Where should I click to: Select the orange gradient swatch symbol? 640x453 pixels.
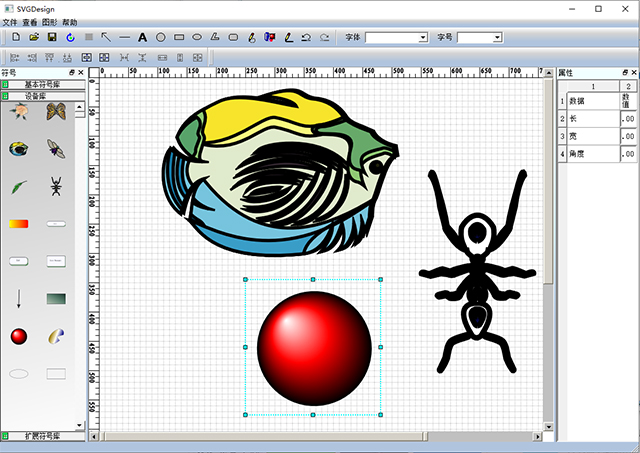click(x=18, y=224)
